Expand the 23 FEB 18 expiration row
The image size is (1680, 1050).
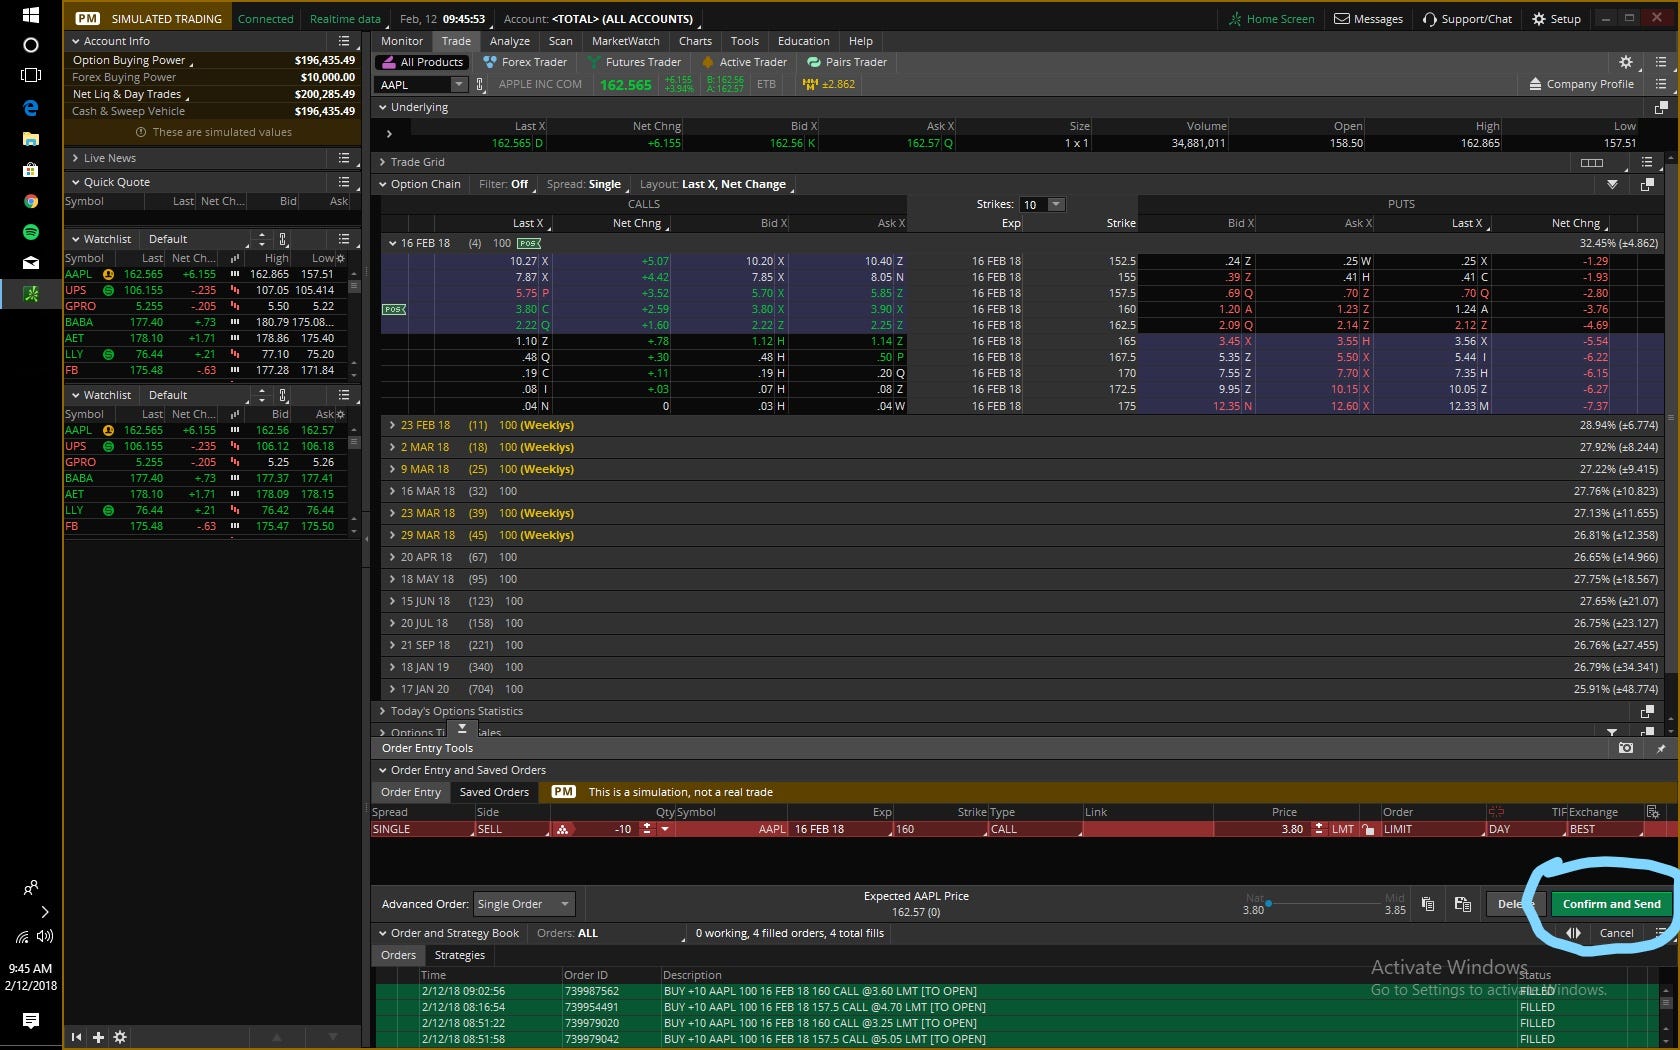(x=393, y=425)
